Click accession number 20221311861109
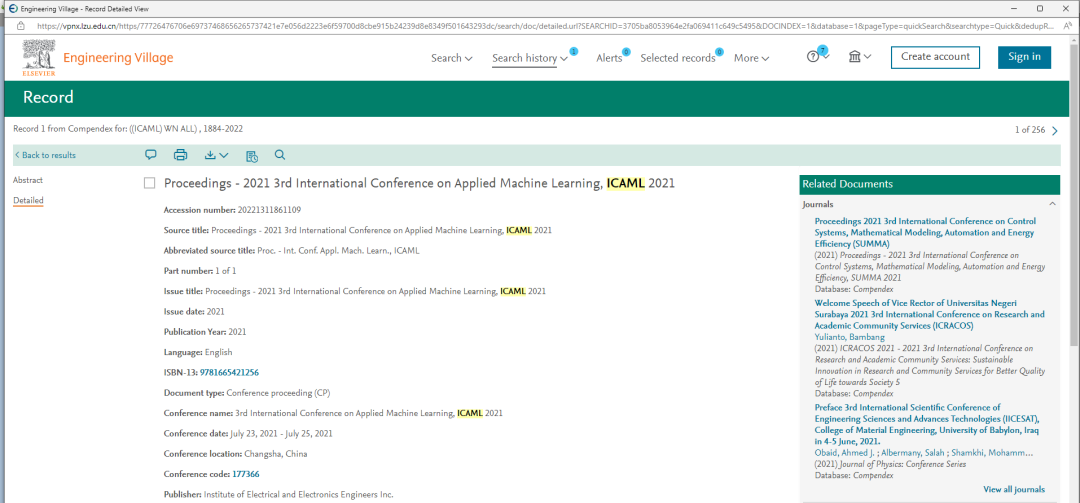Viewport: 1080px width, 503px height. pos(269,209)
